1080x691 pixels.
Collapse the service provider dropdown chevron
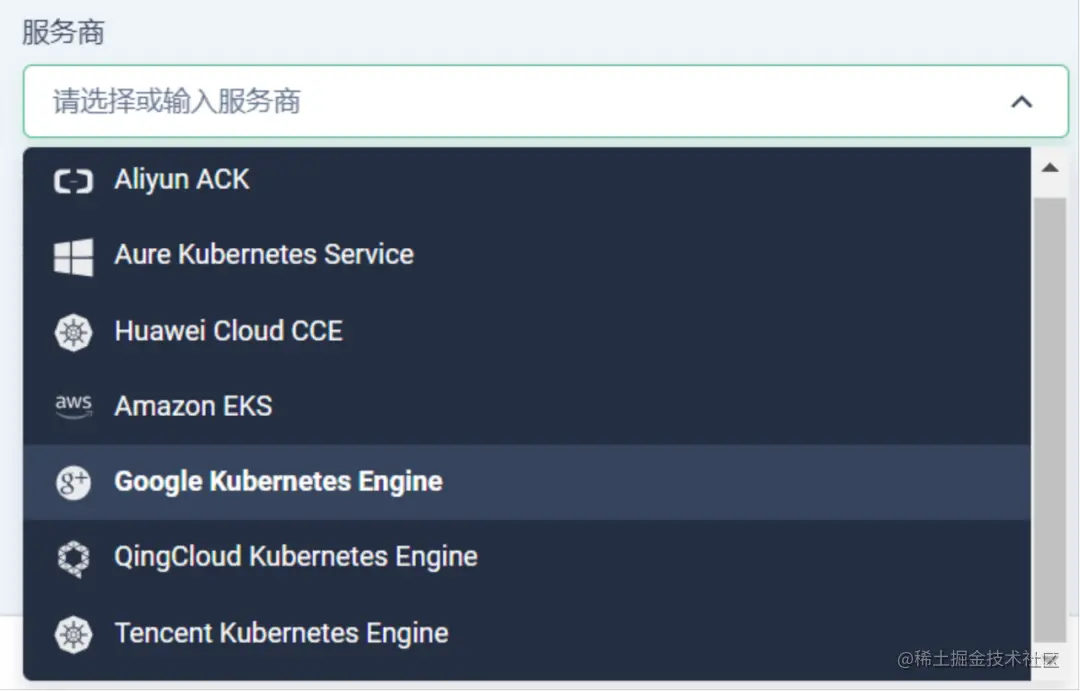click(x=1021, y=102)
